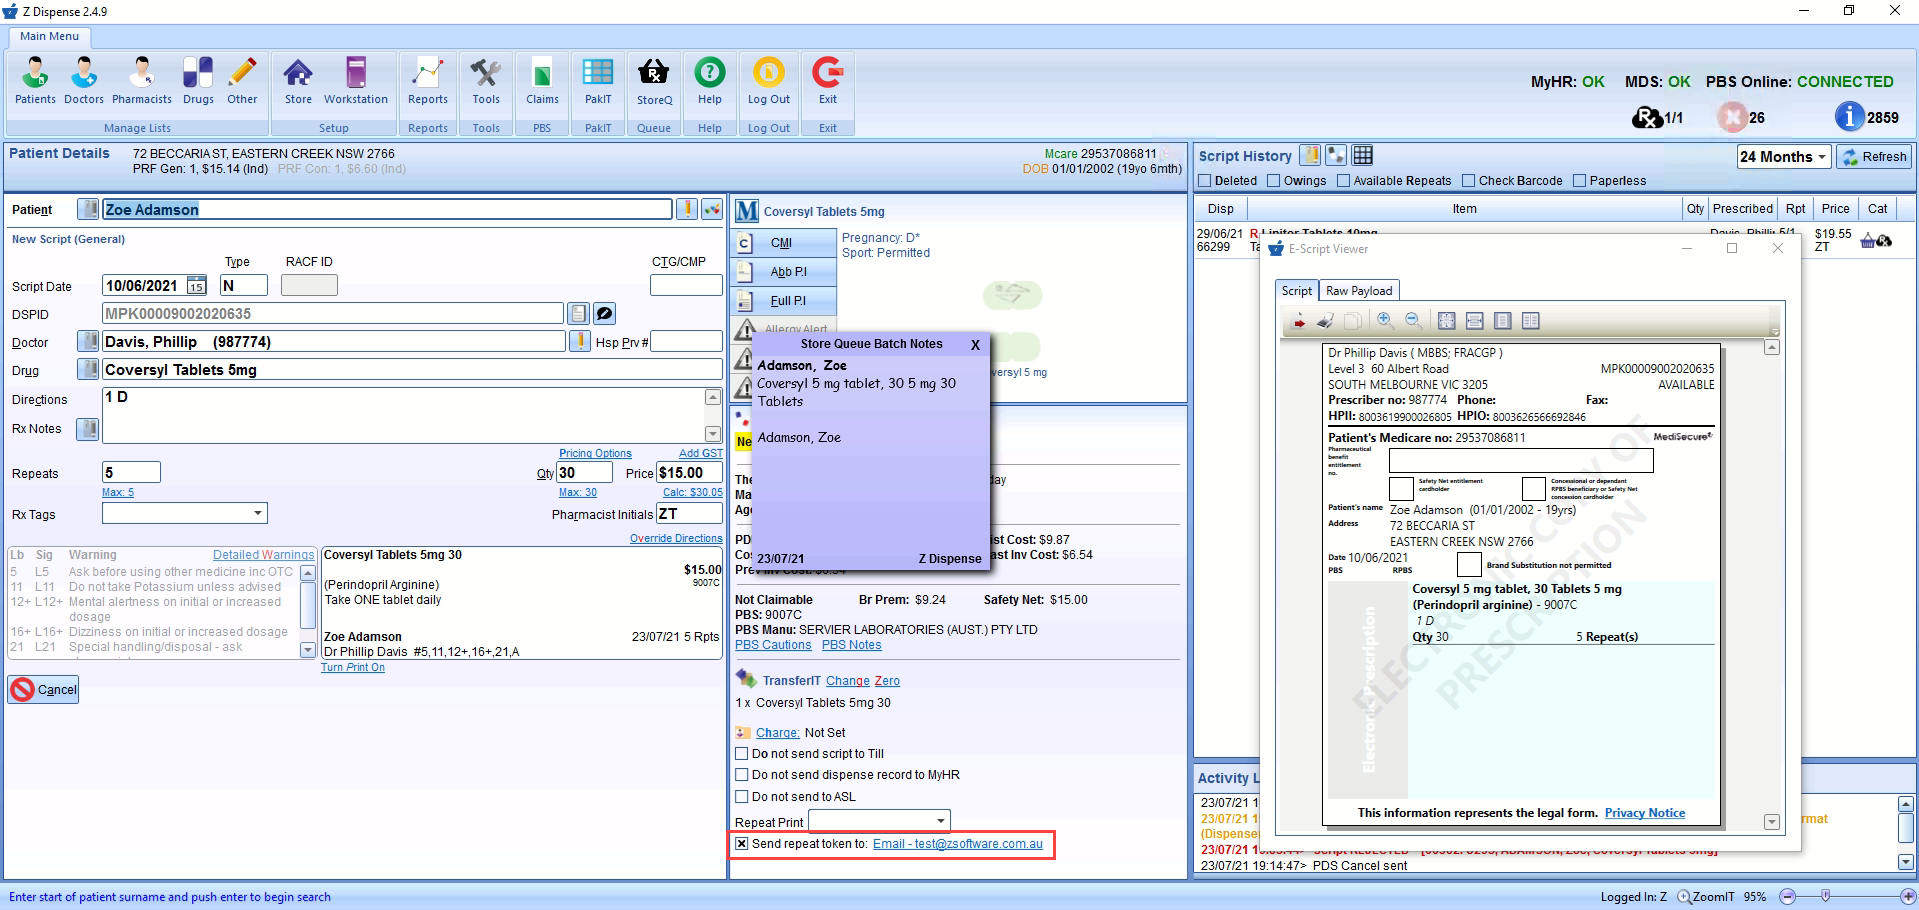Open the StoreQ basket icon

[x=654, y=80]
